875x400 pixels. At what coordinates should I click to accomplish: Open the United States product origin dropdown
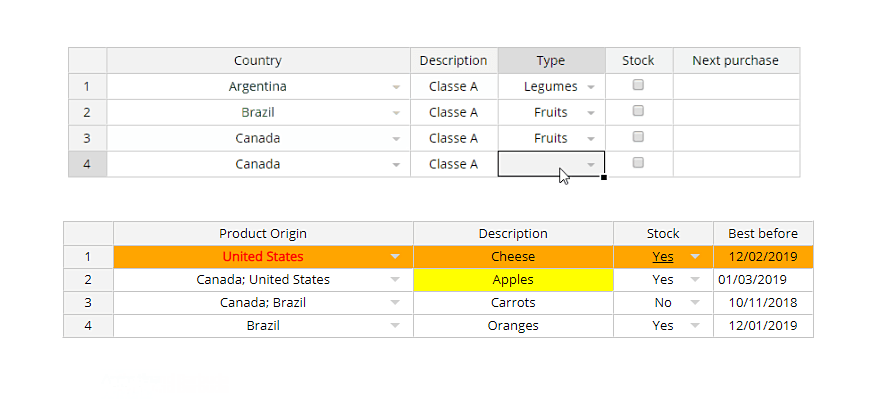(396, 257)
